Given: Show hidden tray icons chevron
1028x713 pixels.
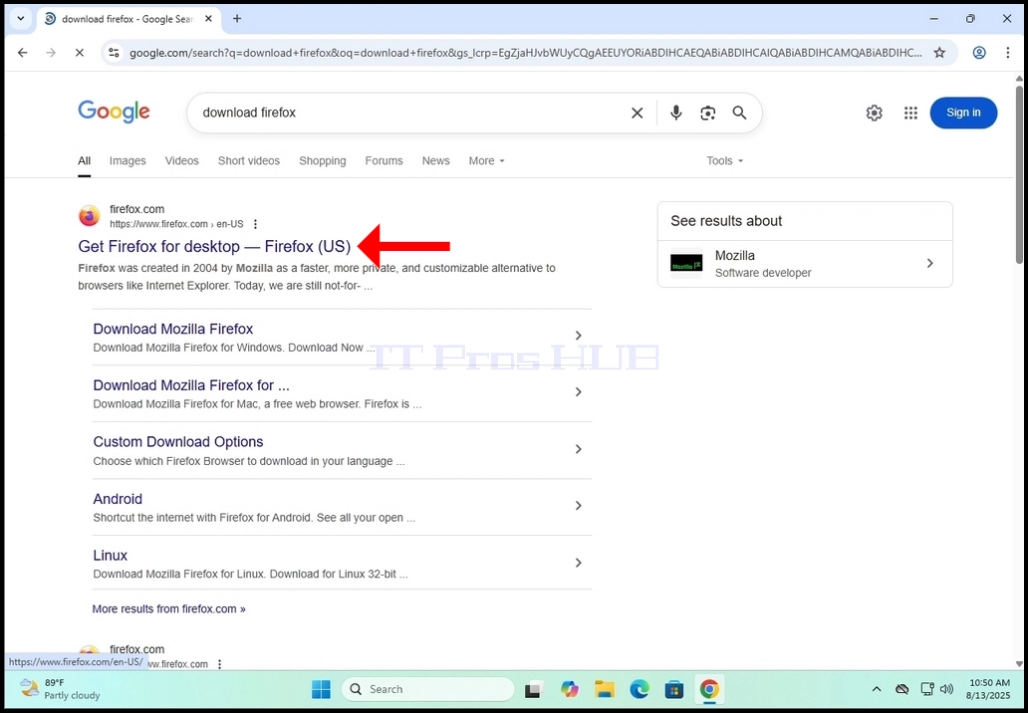Looking at the screenshot, I should (877, 689).
